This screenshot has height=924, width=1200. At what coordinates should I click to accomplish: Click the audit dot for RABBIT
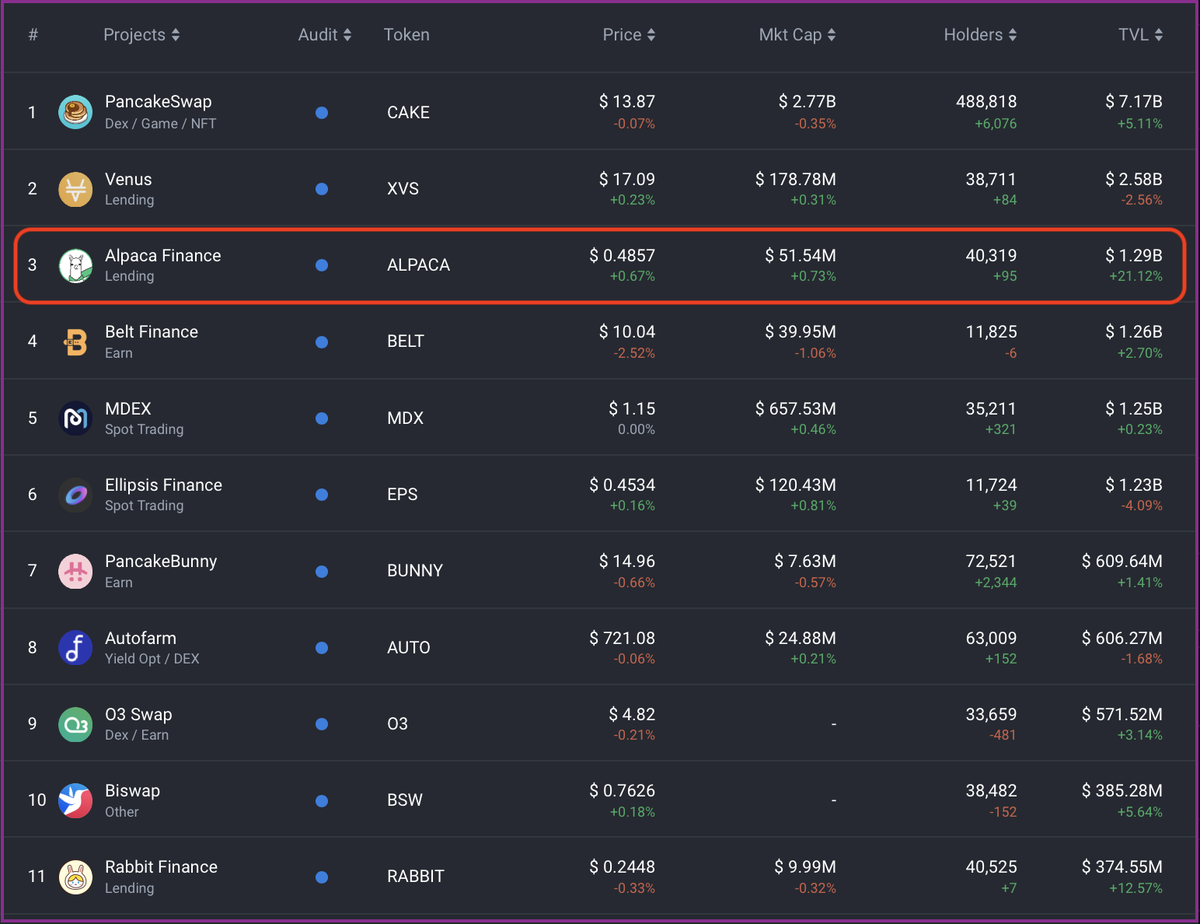[322, 877]
